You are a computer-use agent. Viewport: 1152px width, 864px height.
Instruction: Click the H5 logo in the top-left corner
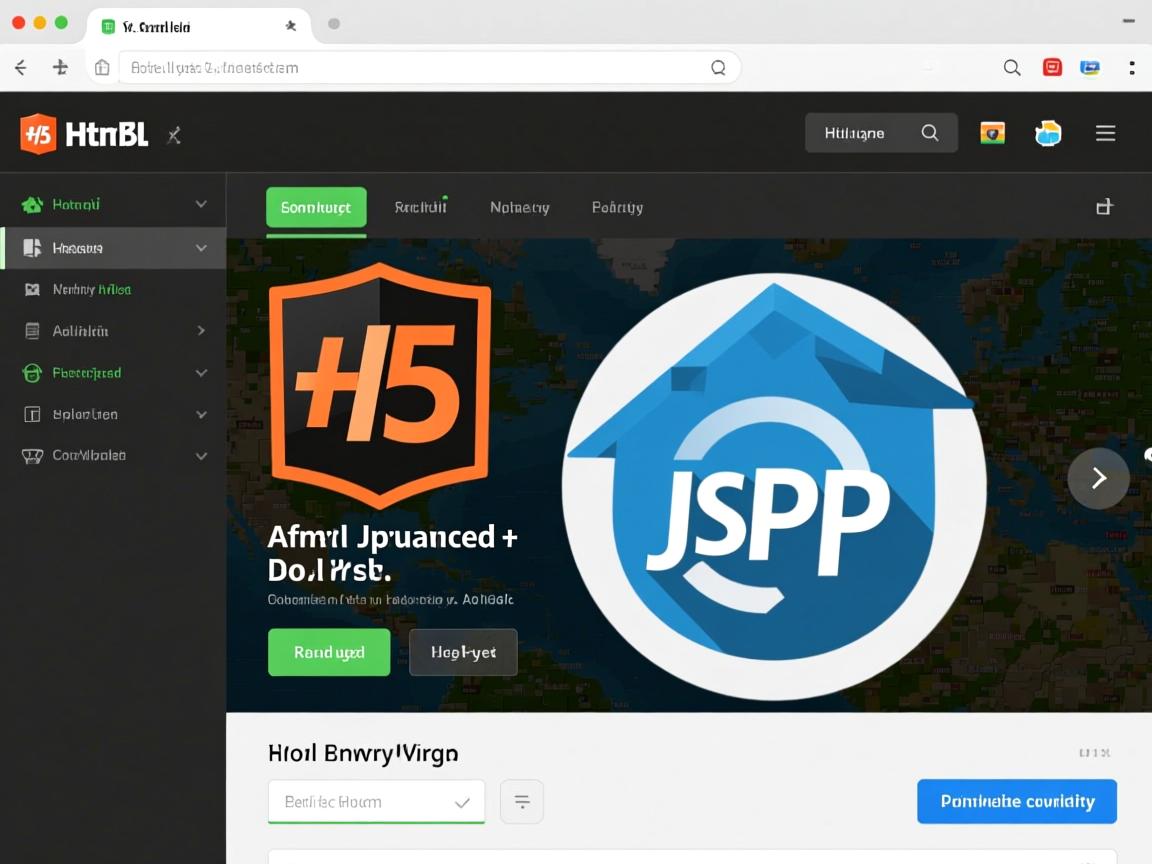coord(37,133)
